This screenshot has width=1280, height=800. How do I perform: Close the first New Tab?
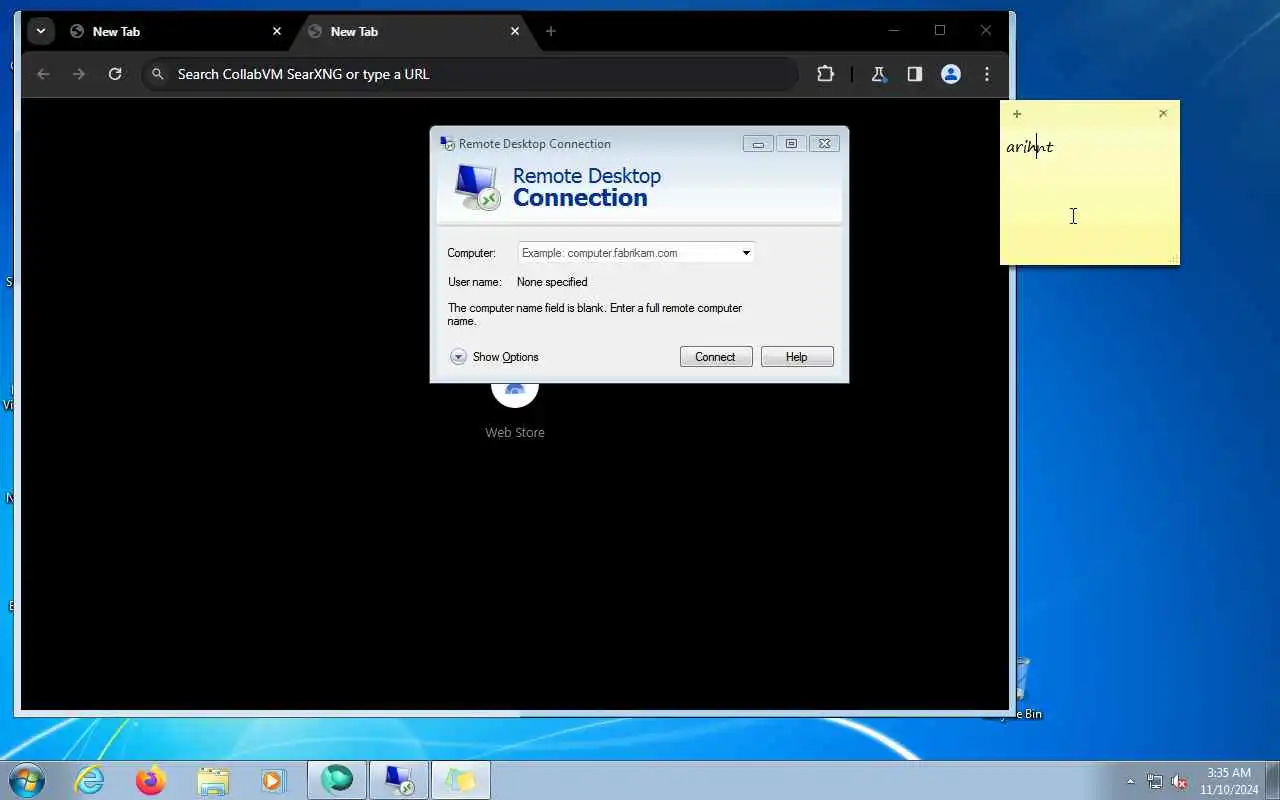tap(277, 31)
